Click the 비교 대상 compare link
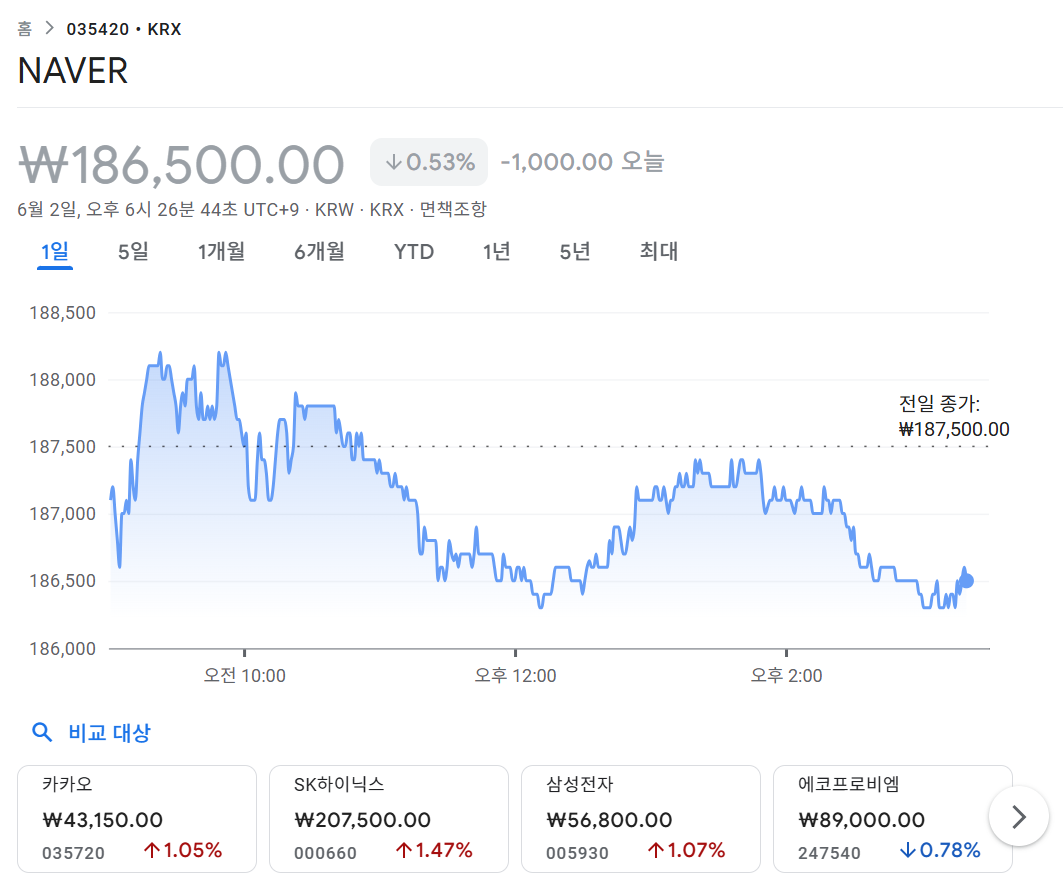The width and height of the screenshot is (1063, 896). pyautogui.click(x=109, y=733)
